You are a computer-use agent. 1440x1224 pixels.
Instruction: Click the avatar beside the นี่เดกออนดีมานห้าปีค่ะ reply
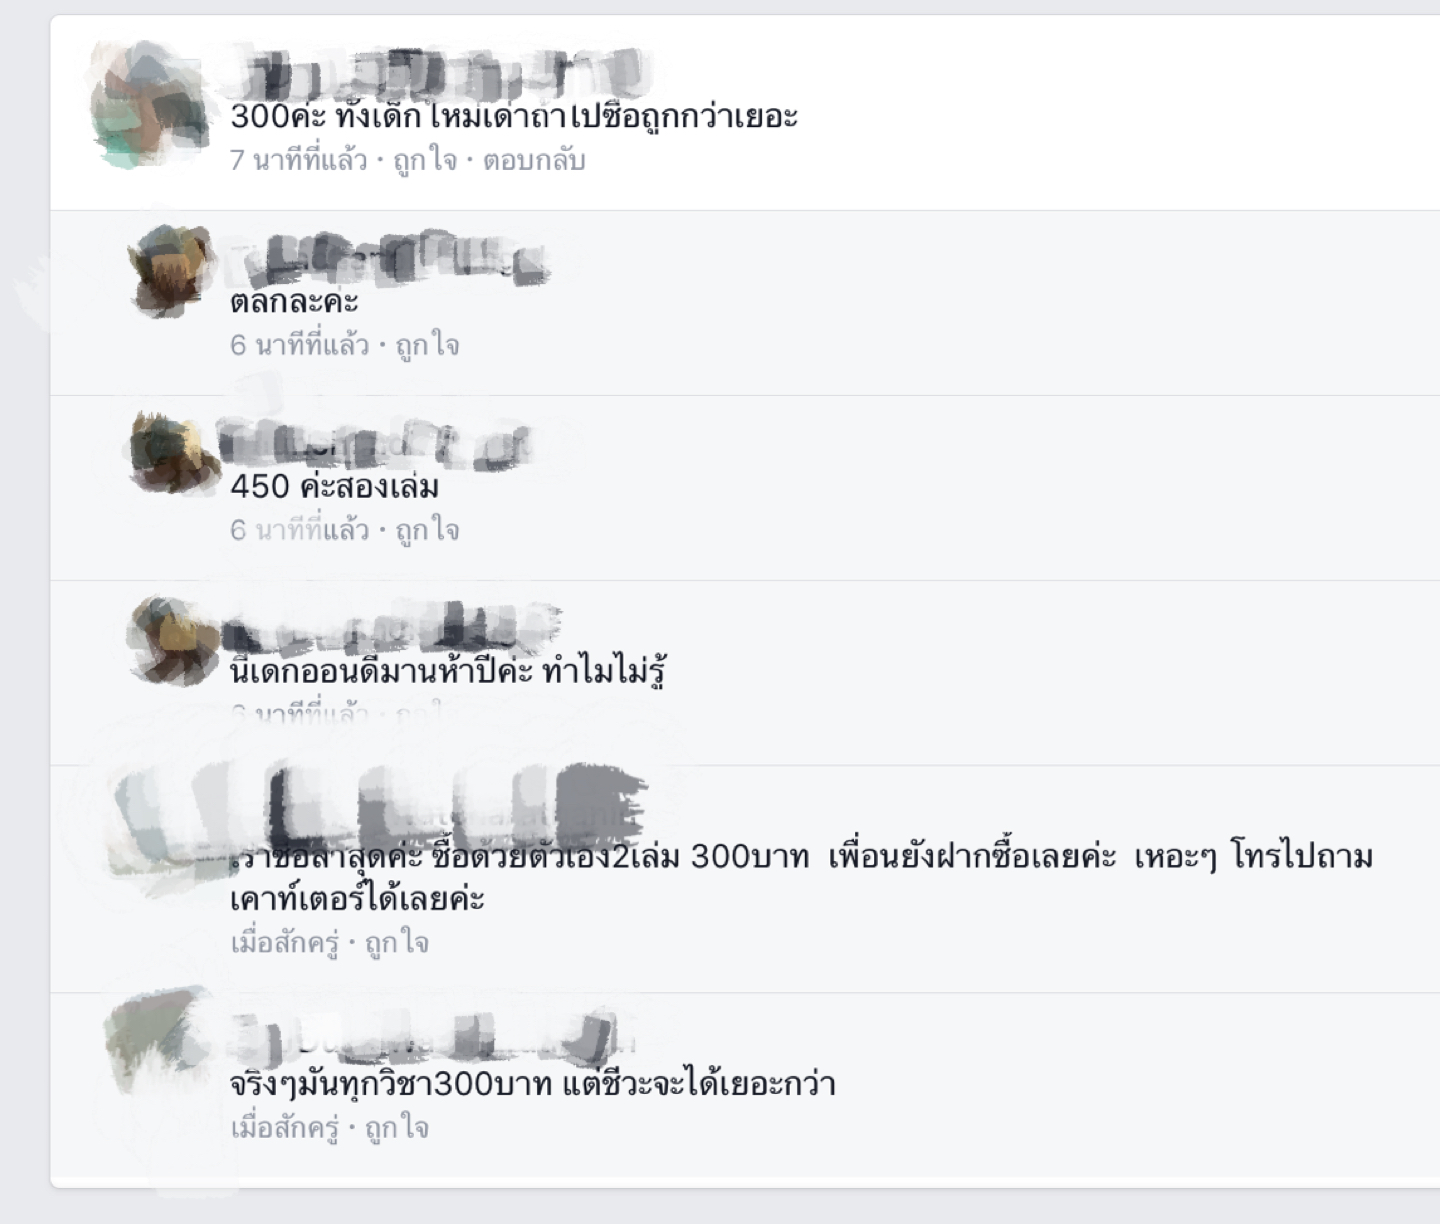pyautogui.click(x=172, y=640)
